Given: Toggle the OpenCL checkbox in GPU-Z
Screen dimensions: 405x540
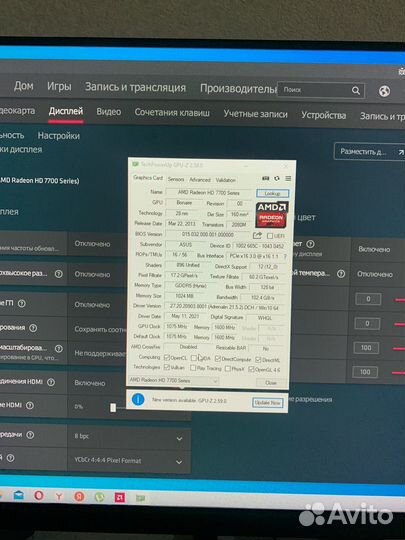Looking at the screenshot, I should point(167,358).
